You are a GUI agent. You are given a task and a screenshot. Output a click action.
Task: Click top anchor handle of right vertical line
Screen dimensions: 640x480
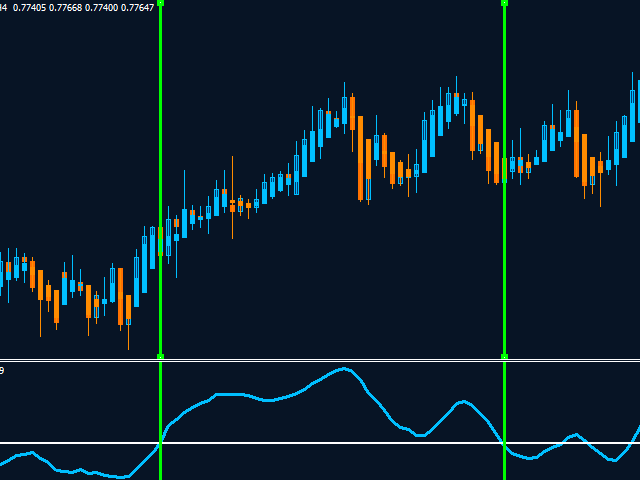[504, 3]
